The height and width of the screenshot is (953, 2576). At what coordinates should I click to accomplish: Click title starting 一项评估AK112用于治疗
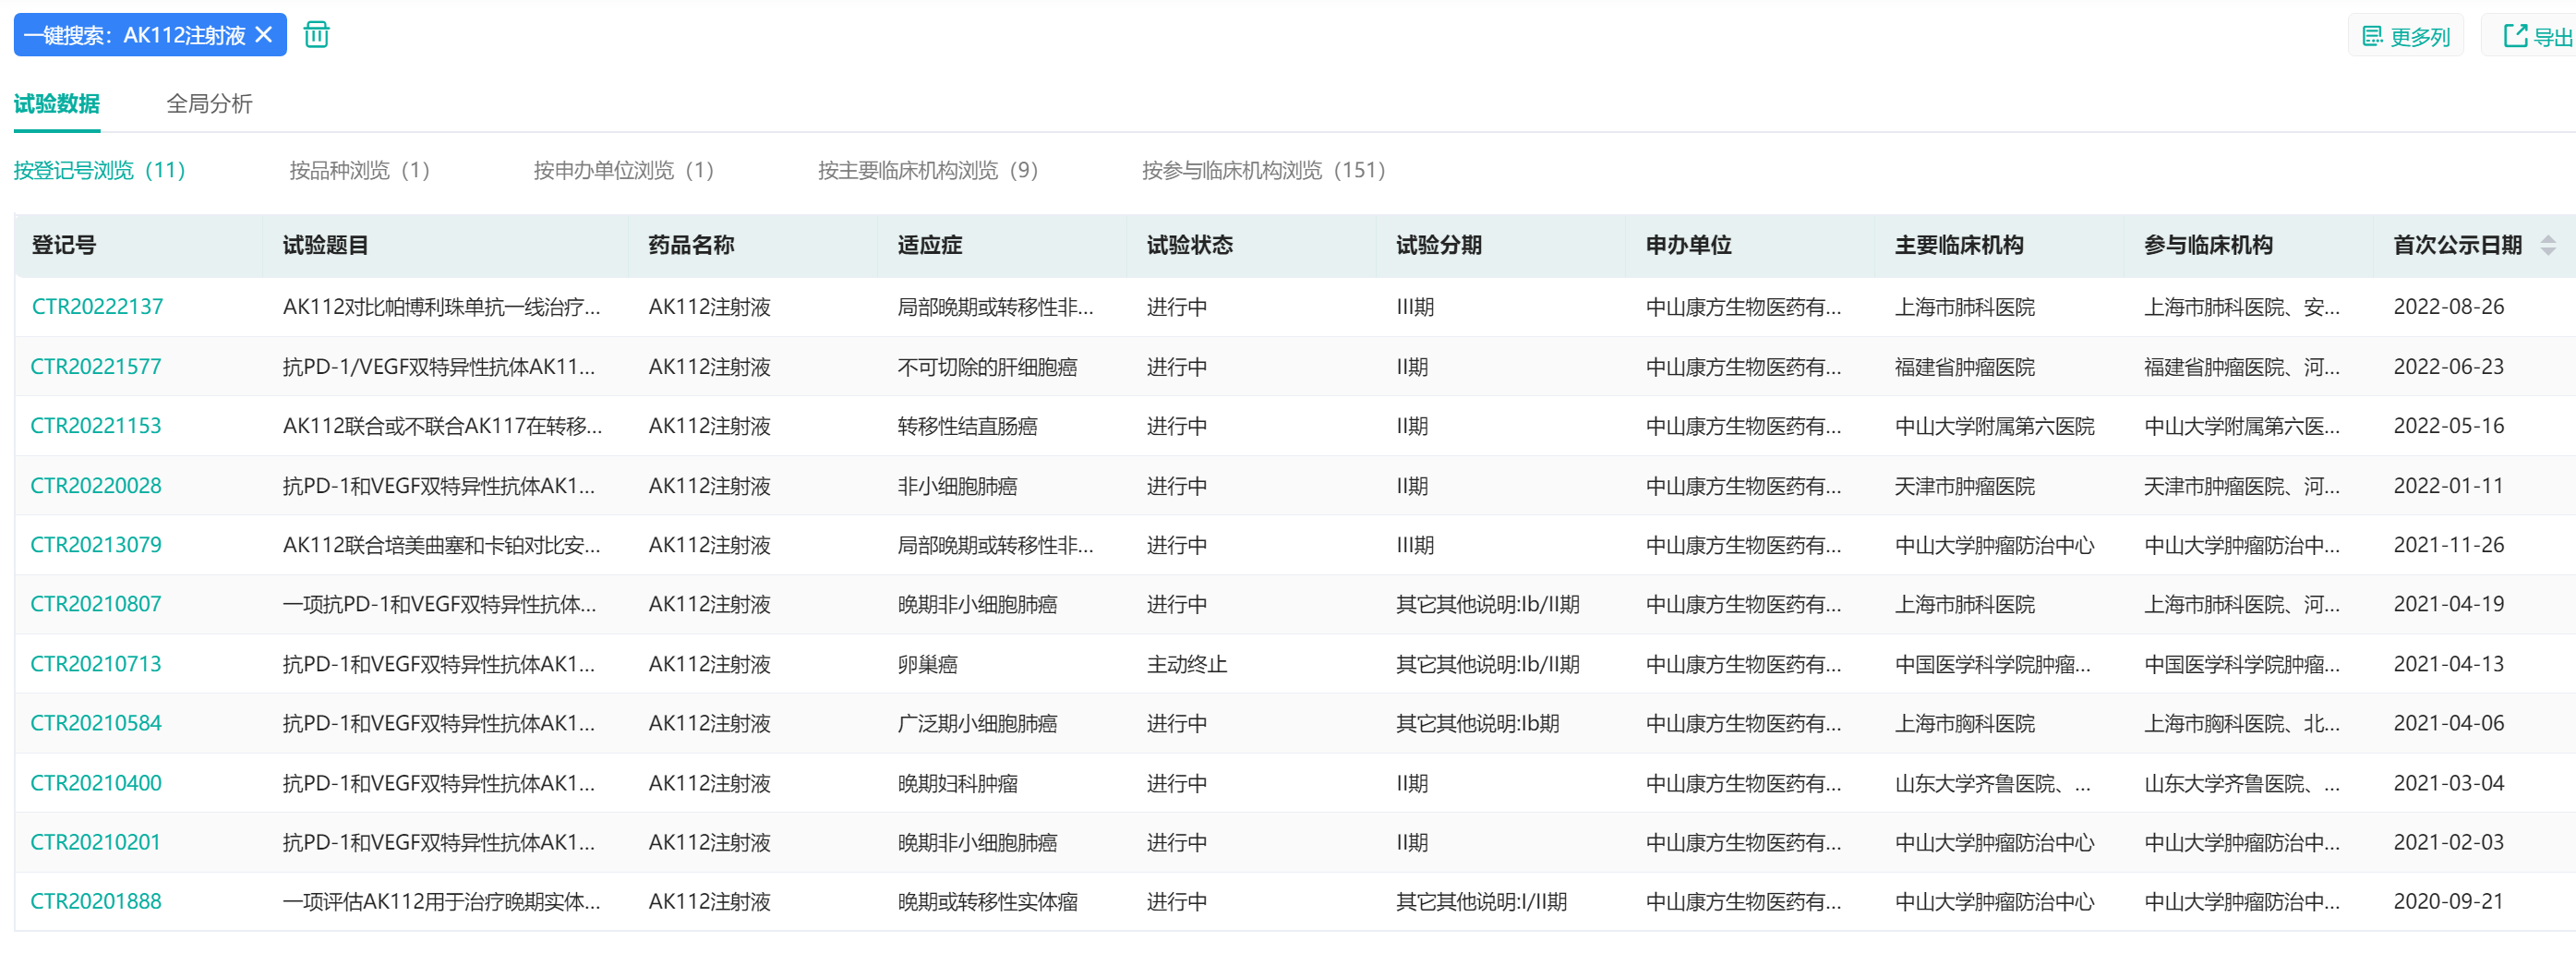[442, 901]
